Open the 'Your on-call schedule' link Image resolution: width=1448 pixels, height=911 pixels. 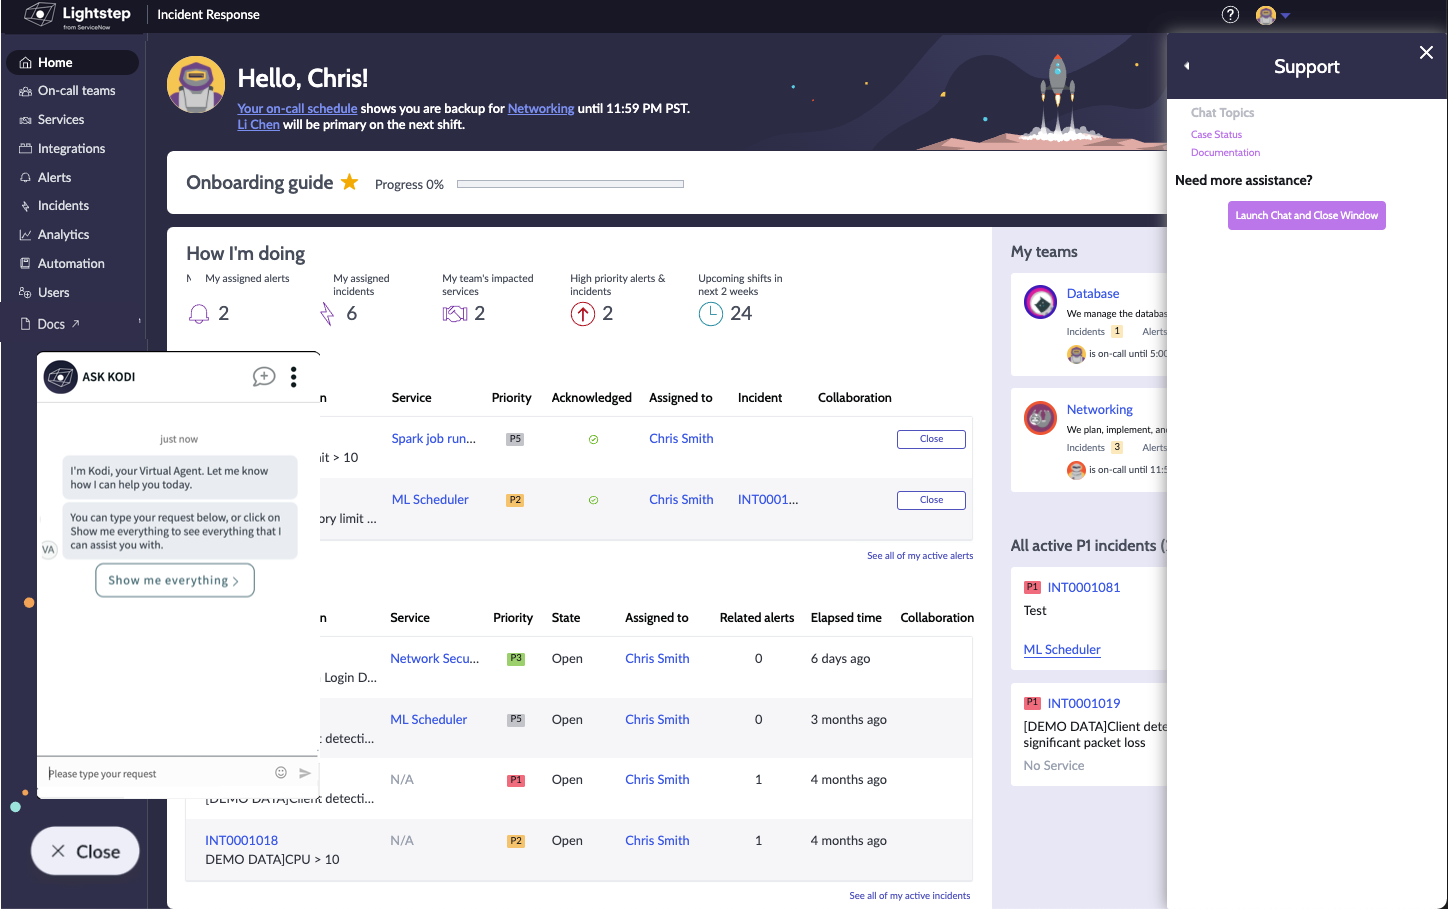click(297, 108)
